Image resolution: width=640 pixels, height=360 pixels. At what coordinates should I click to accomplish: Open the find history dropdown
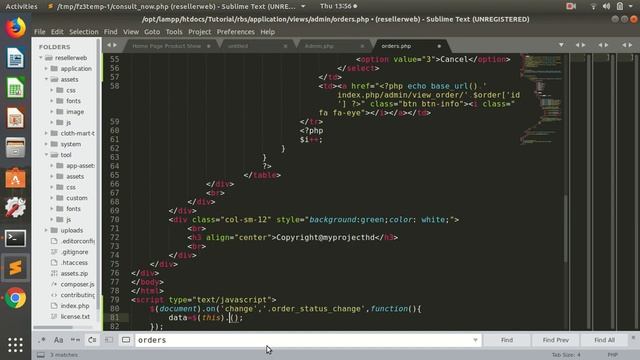pos(475,340)
